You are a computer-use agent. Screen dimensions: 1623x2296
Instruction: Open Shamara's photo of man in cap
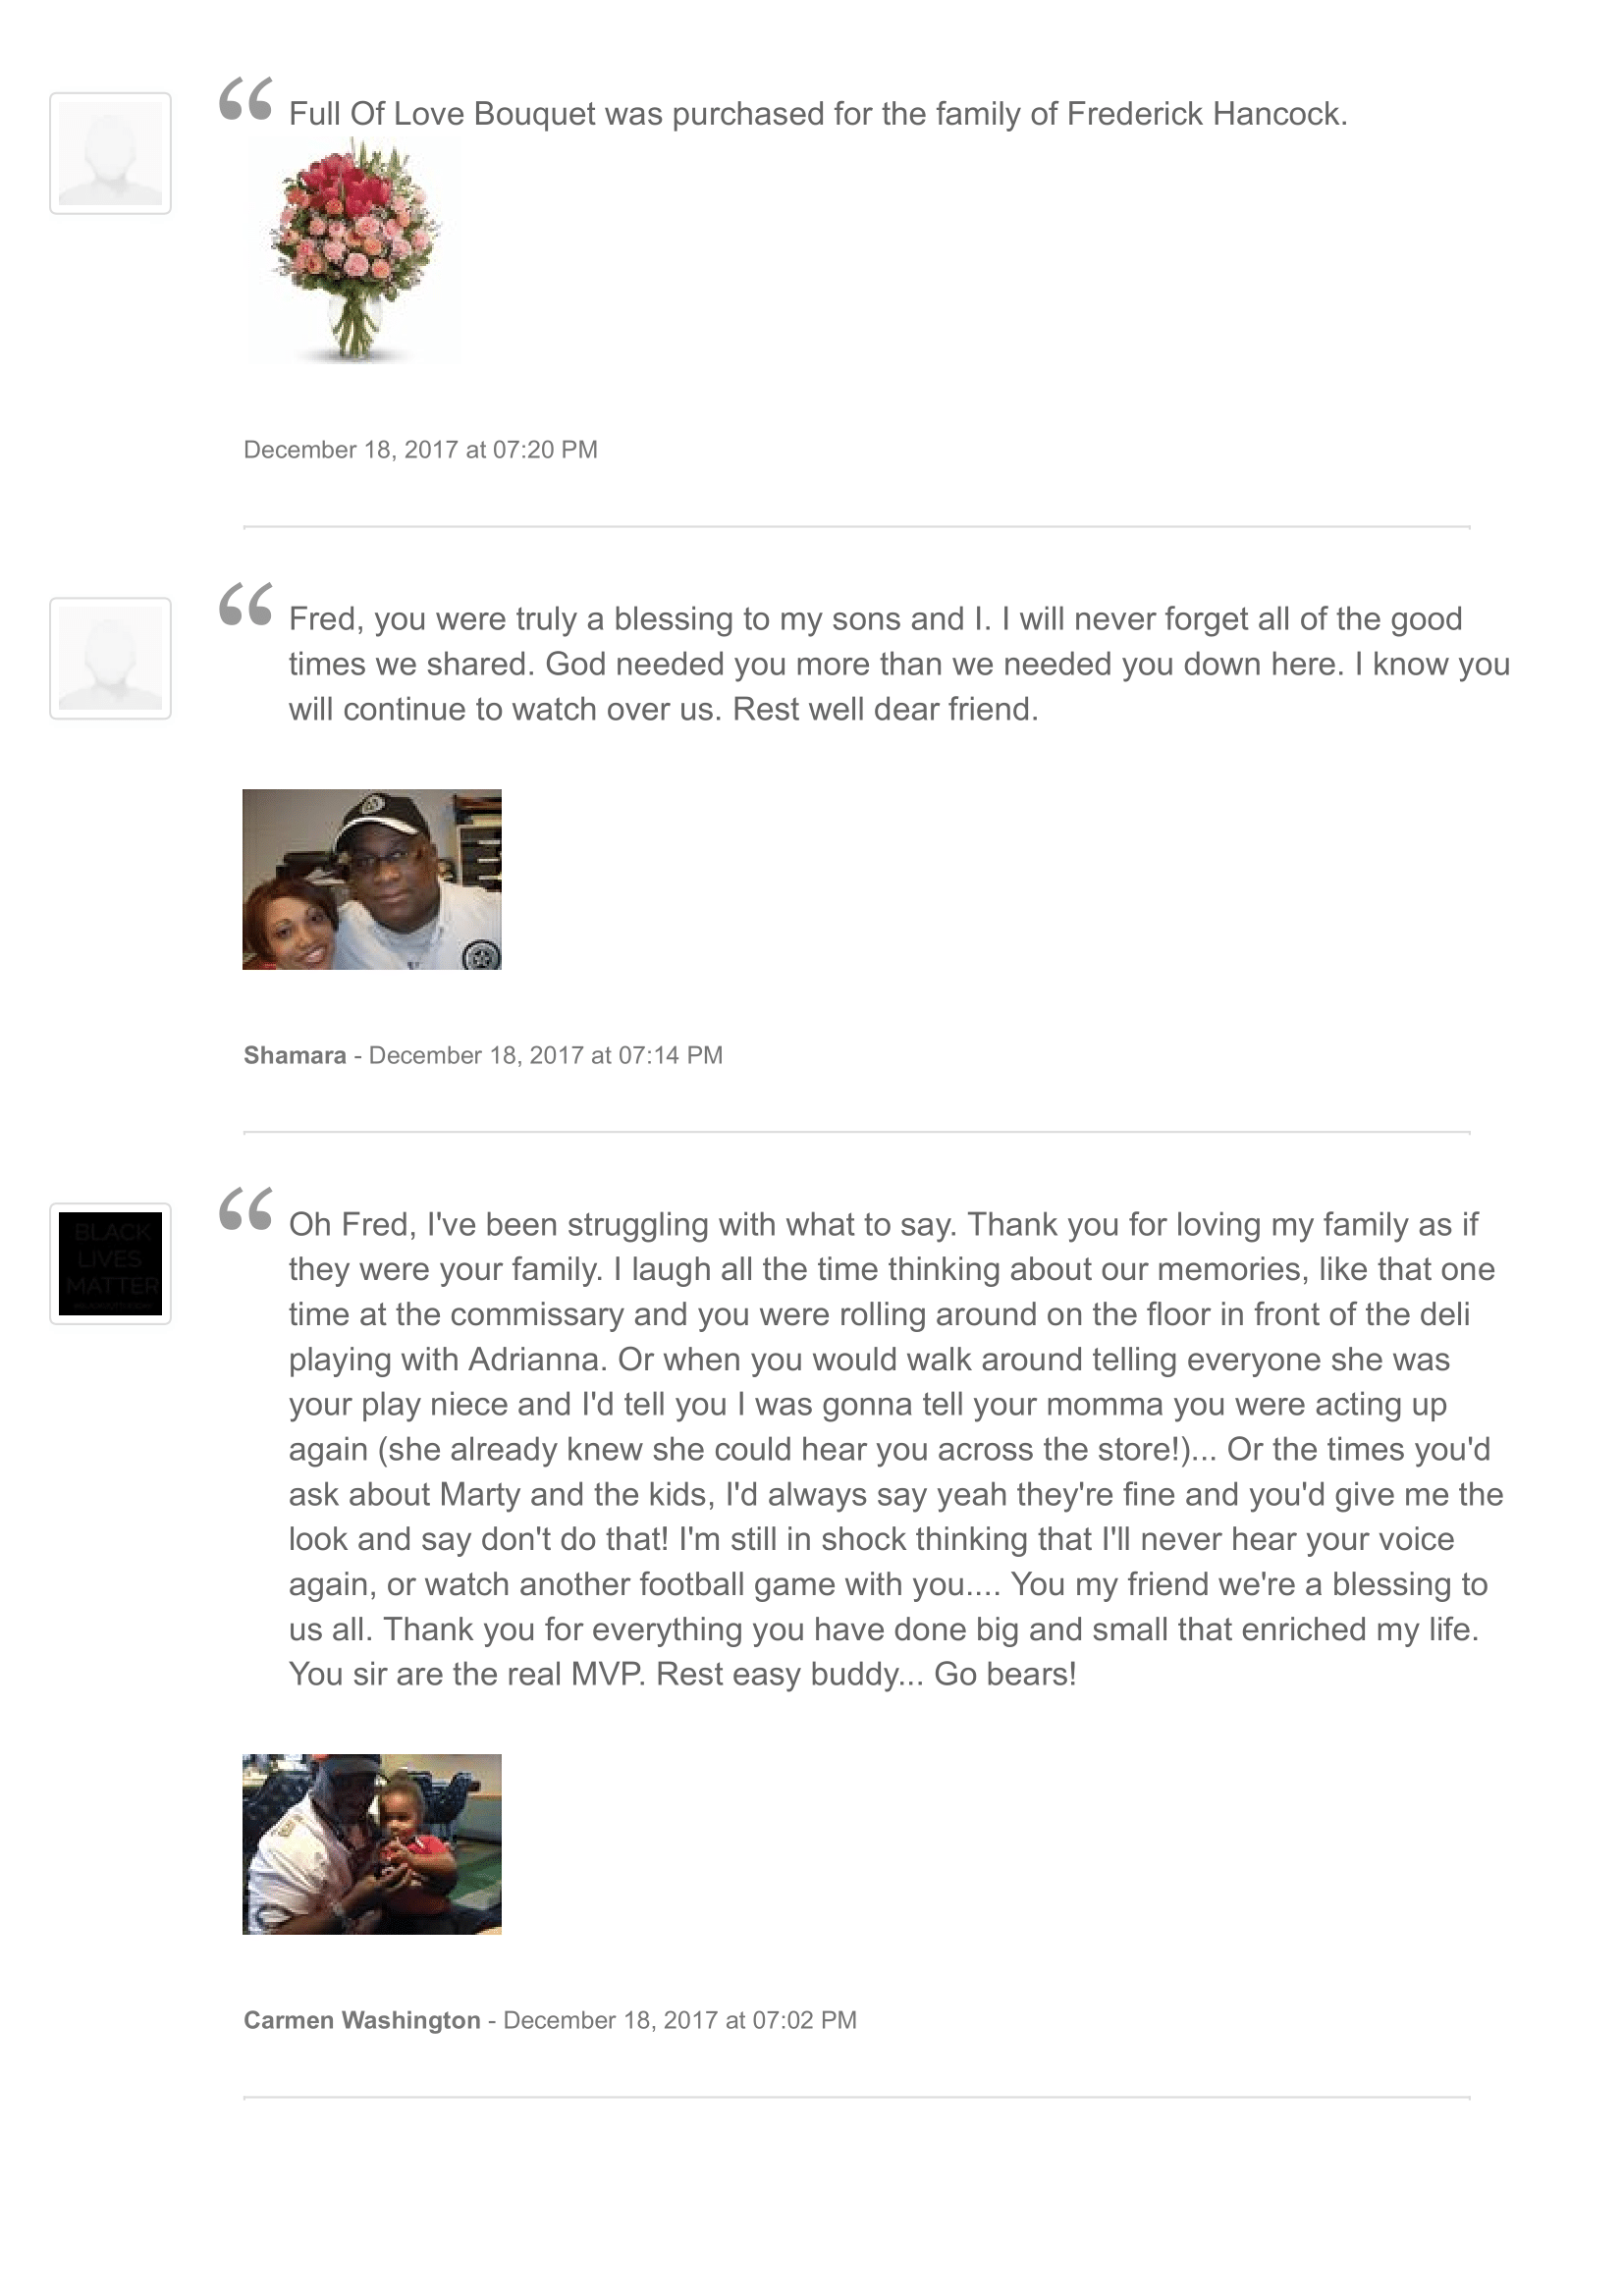pos(371,879)
